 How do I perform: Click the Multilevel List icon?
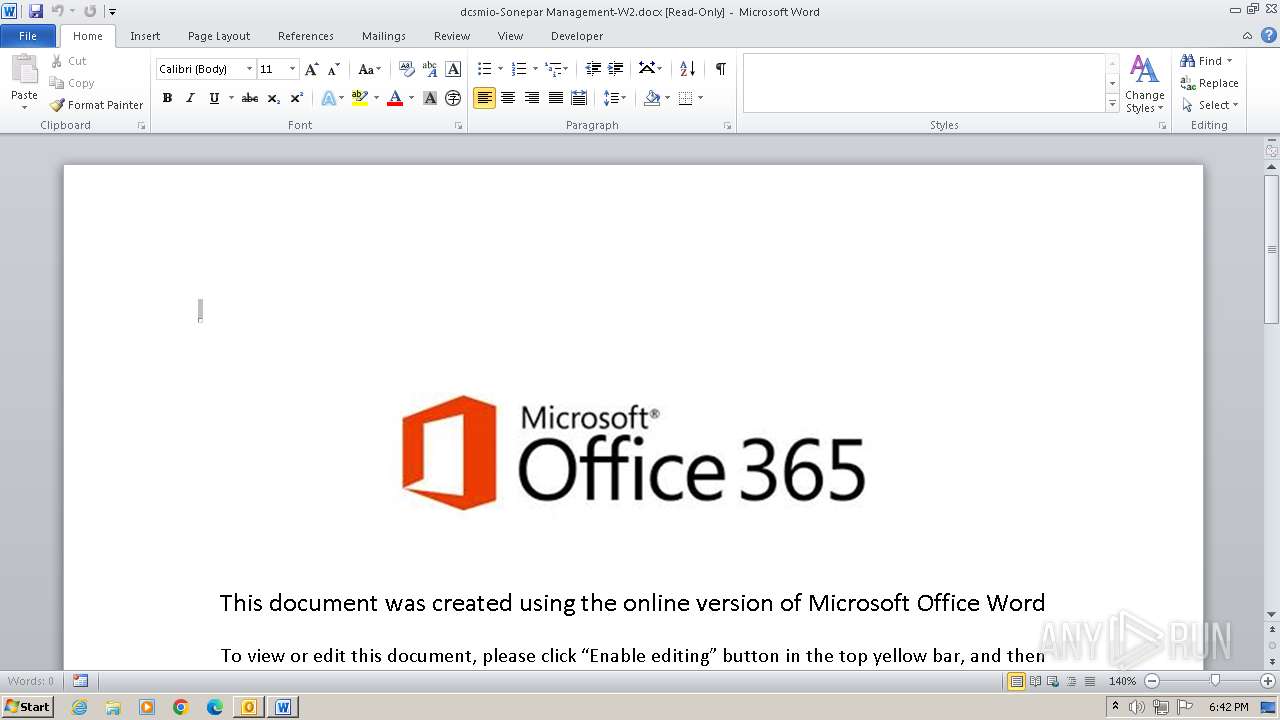point(553,69)
